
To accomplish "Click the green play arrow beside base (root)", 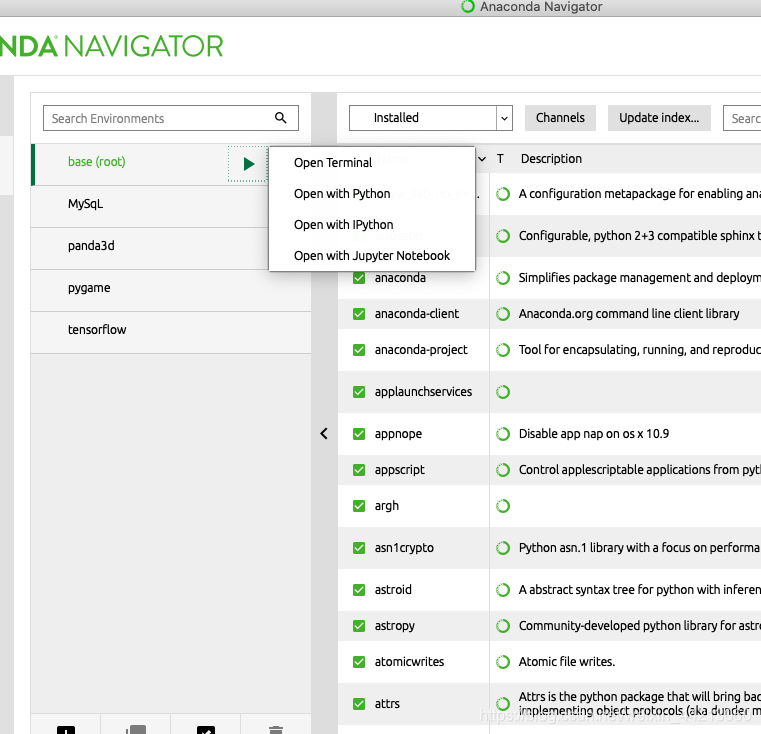I will pyautogui.click(x=248, y=164).
